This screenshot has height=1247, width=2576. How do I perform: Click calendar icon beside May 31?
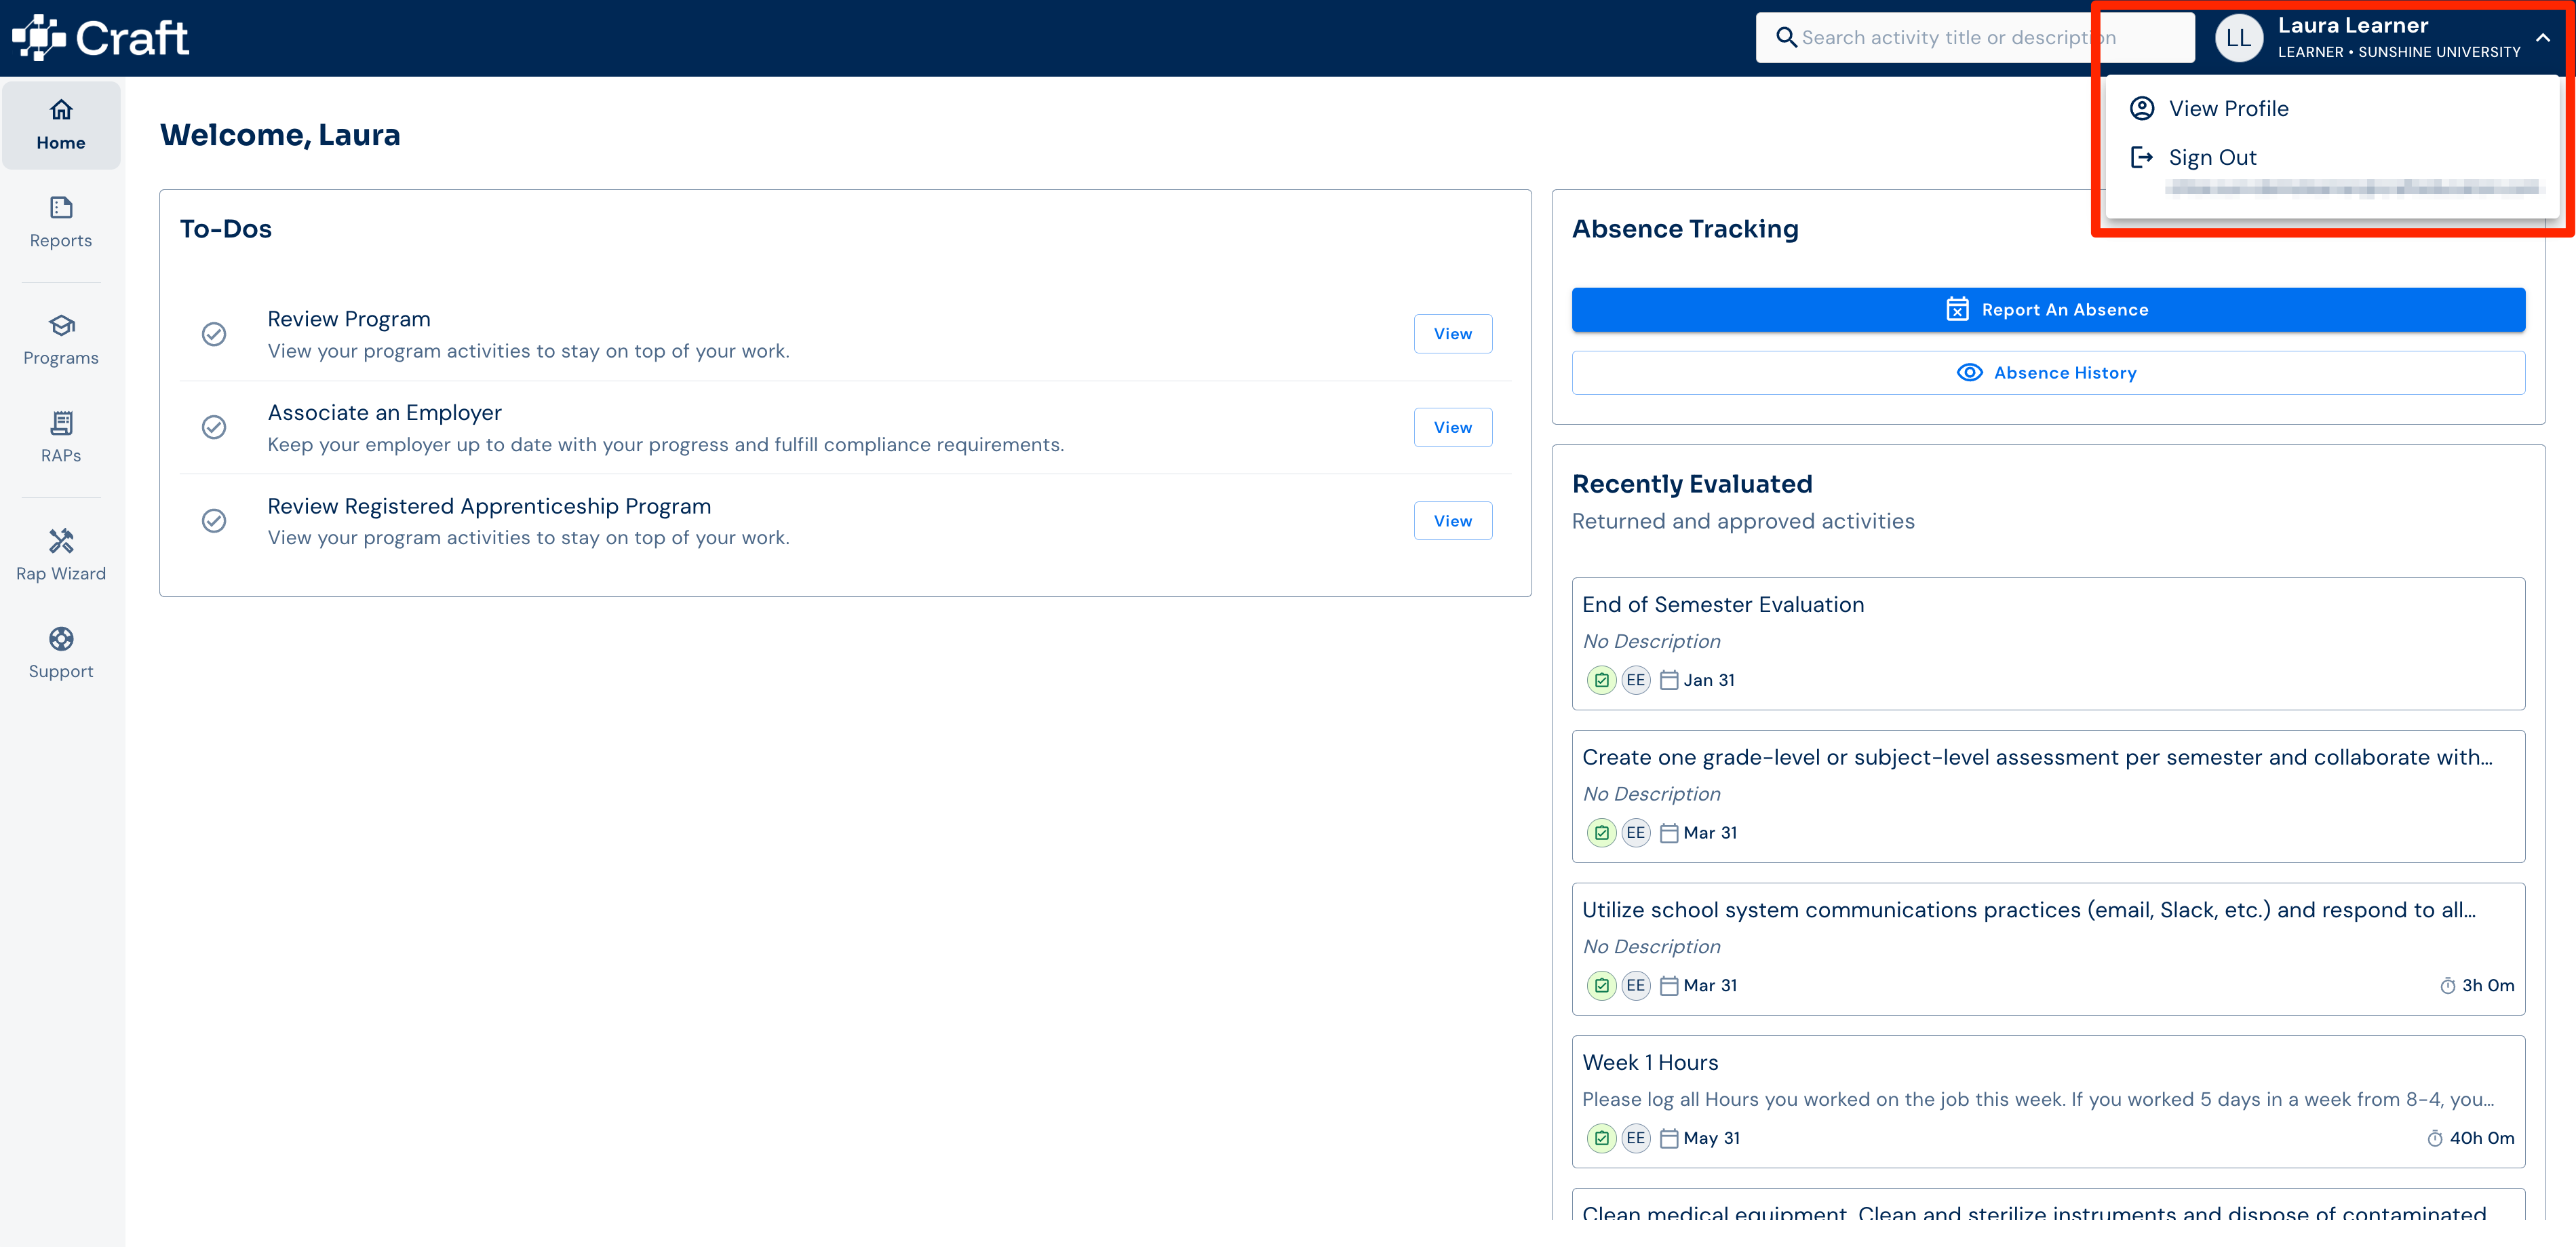point(1669,1138)
